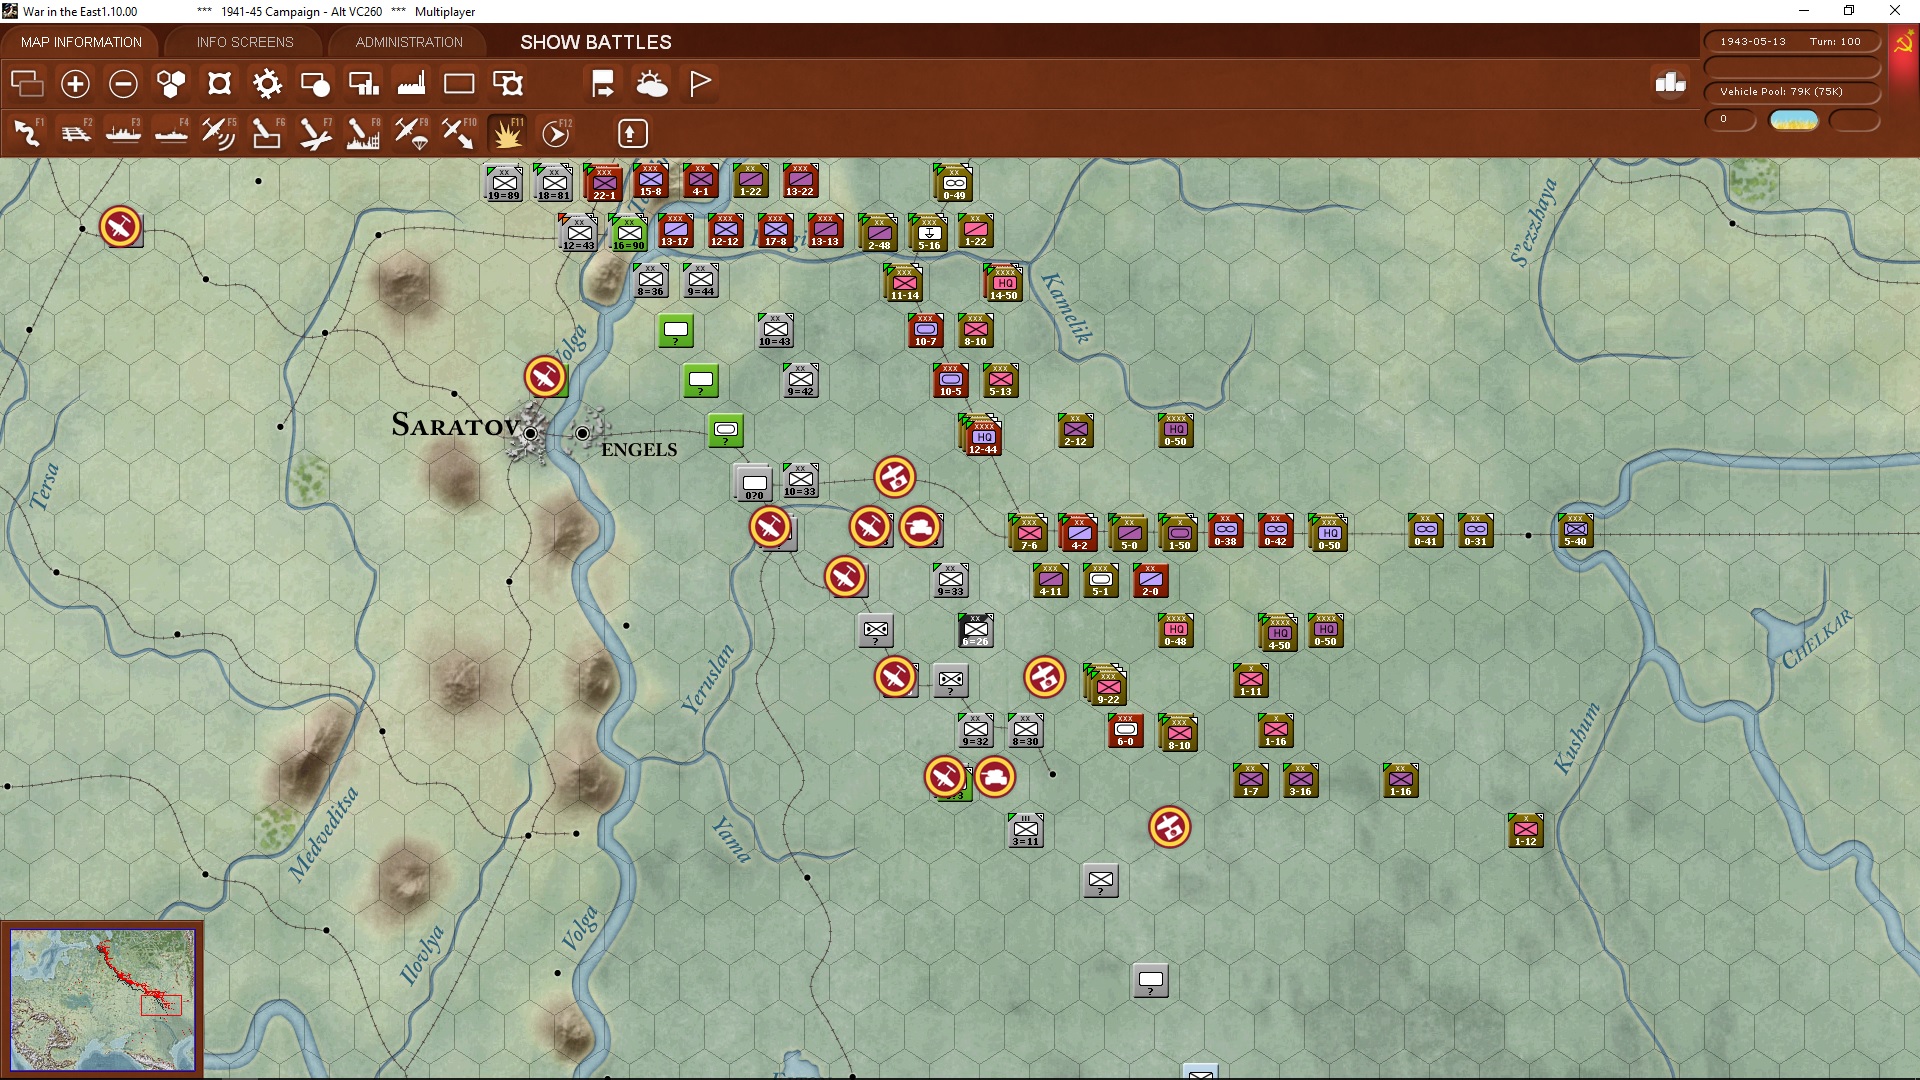Image resolution: width=1920 pixels, height=1080 pixels.
Task: Select the F9 air transport icon
Action: coord(411,133)
